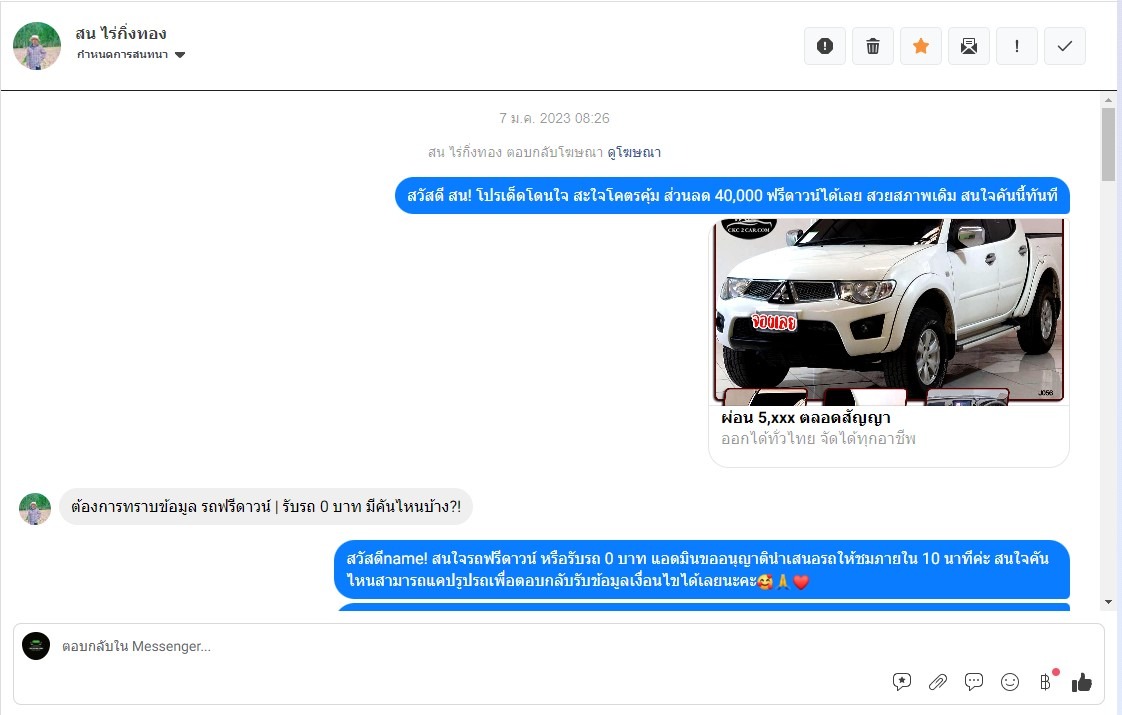
Task: Click the chat scrollbar down arrow
Action: (x=1108, y=601)
